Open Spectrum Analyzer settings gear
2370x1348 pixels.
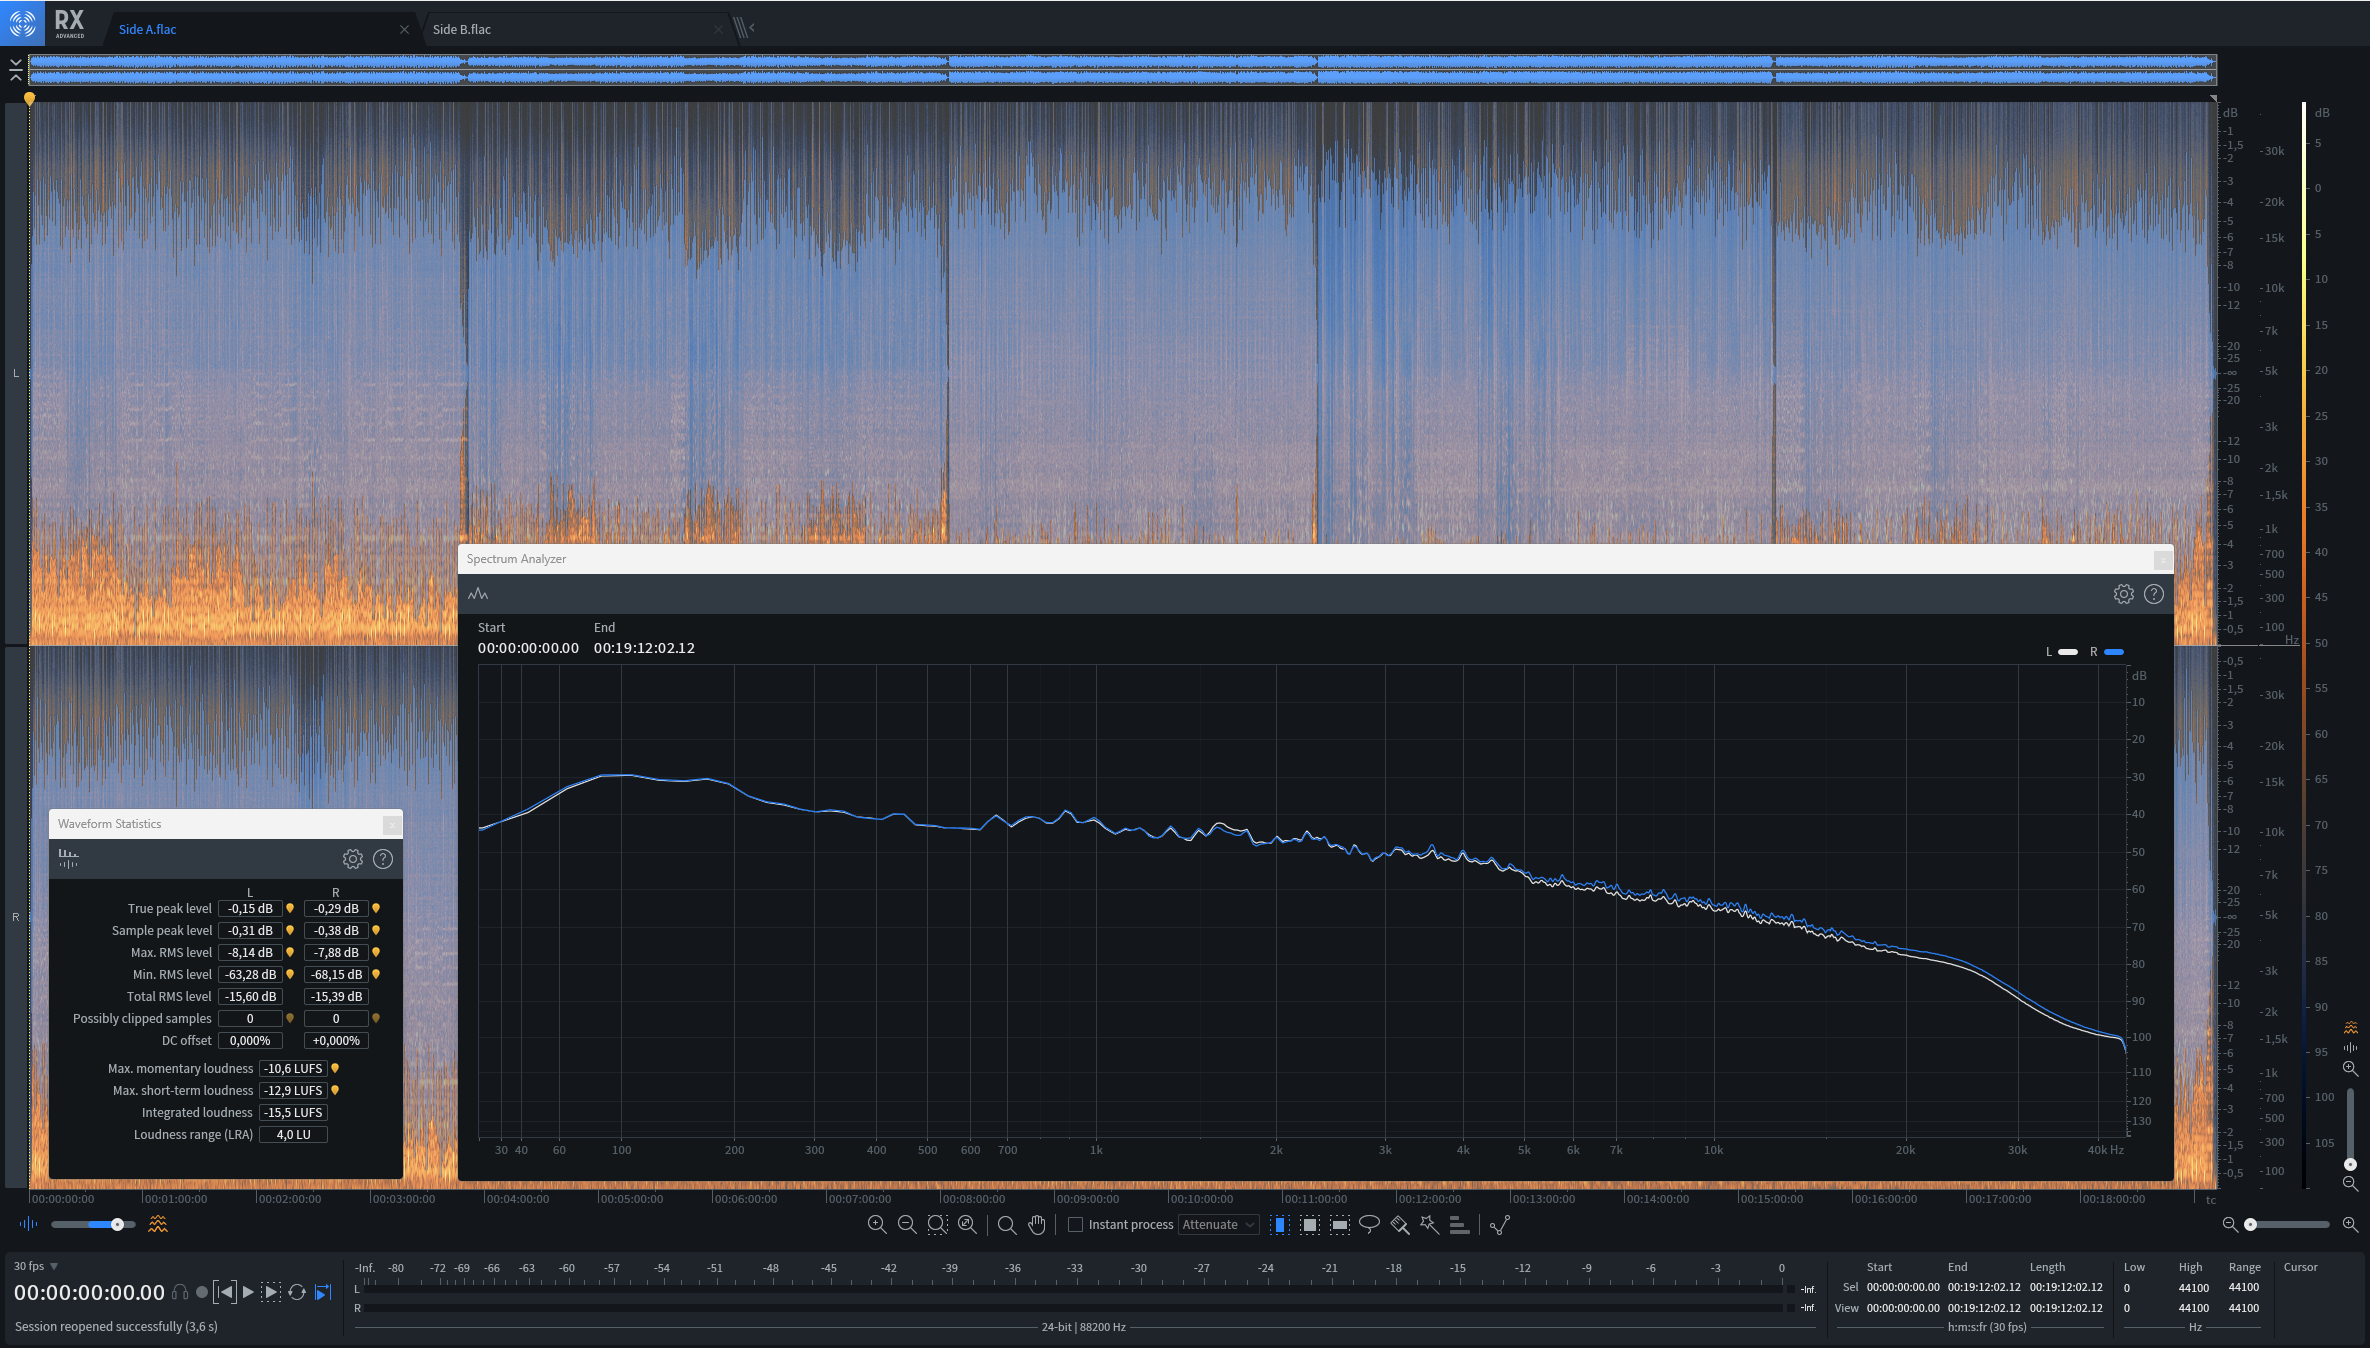[2123, 594]
